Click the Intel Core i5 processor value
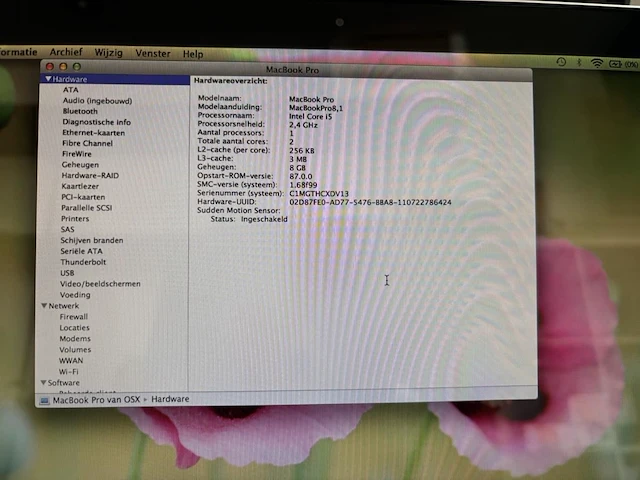Screen dimensions: 640x480 tap(311, 117)
